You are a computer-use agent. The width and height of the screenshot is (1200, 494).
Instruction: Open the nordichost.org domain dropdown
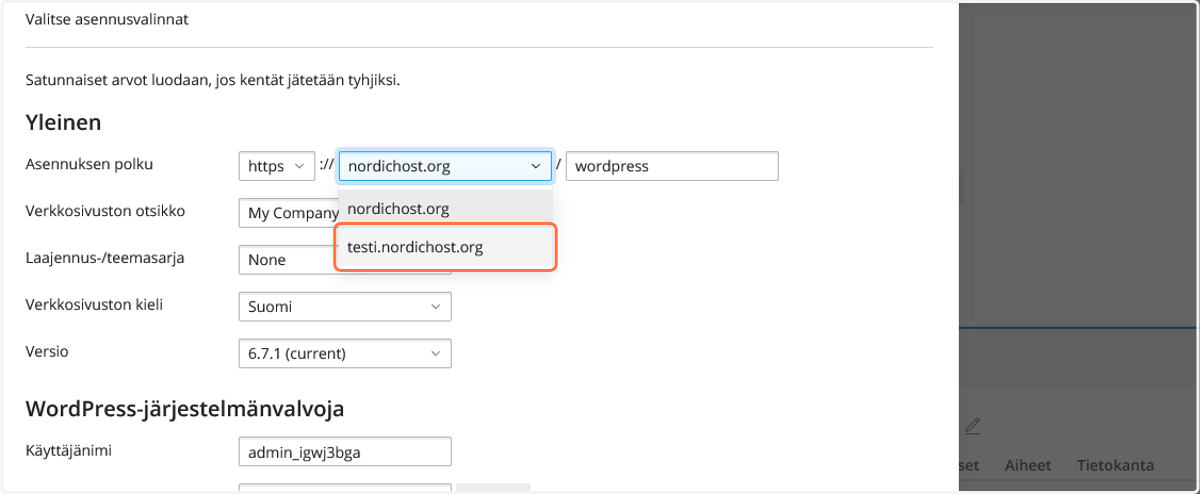pos(445,166)
